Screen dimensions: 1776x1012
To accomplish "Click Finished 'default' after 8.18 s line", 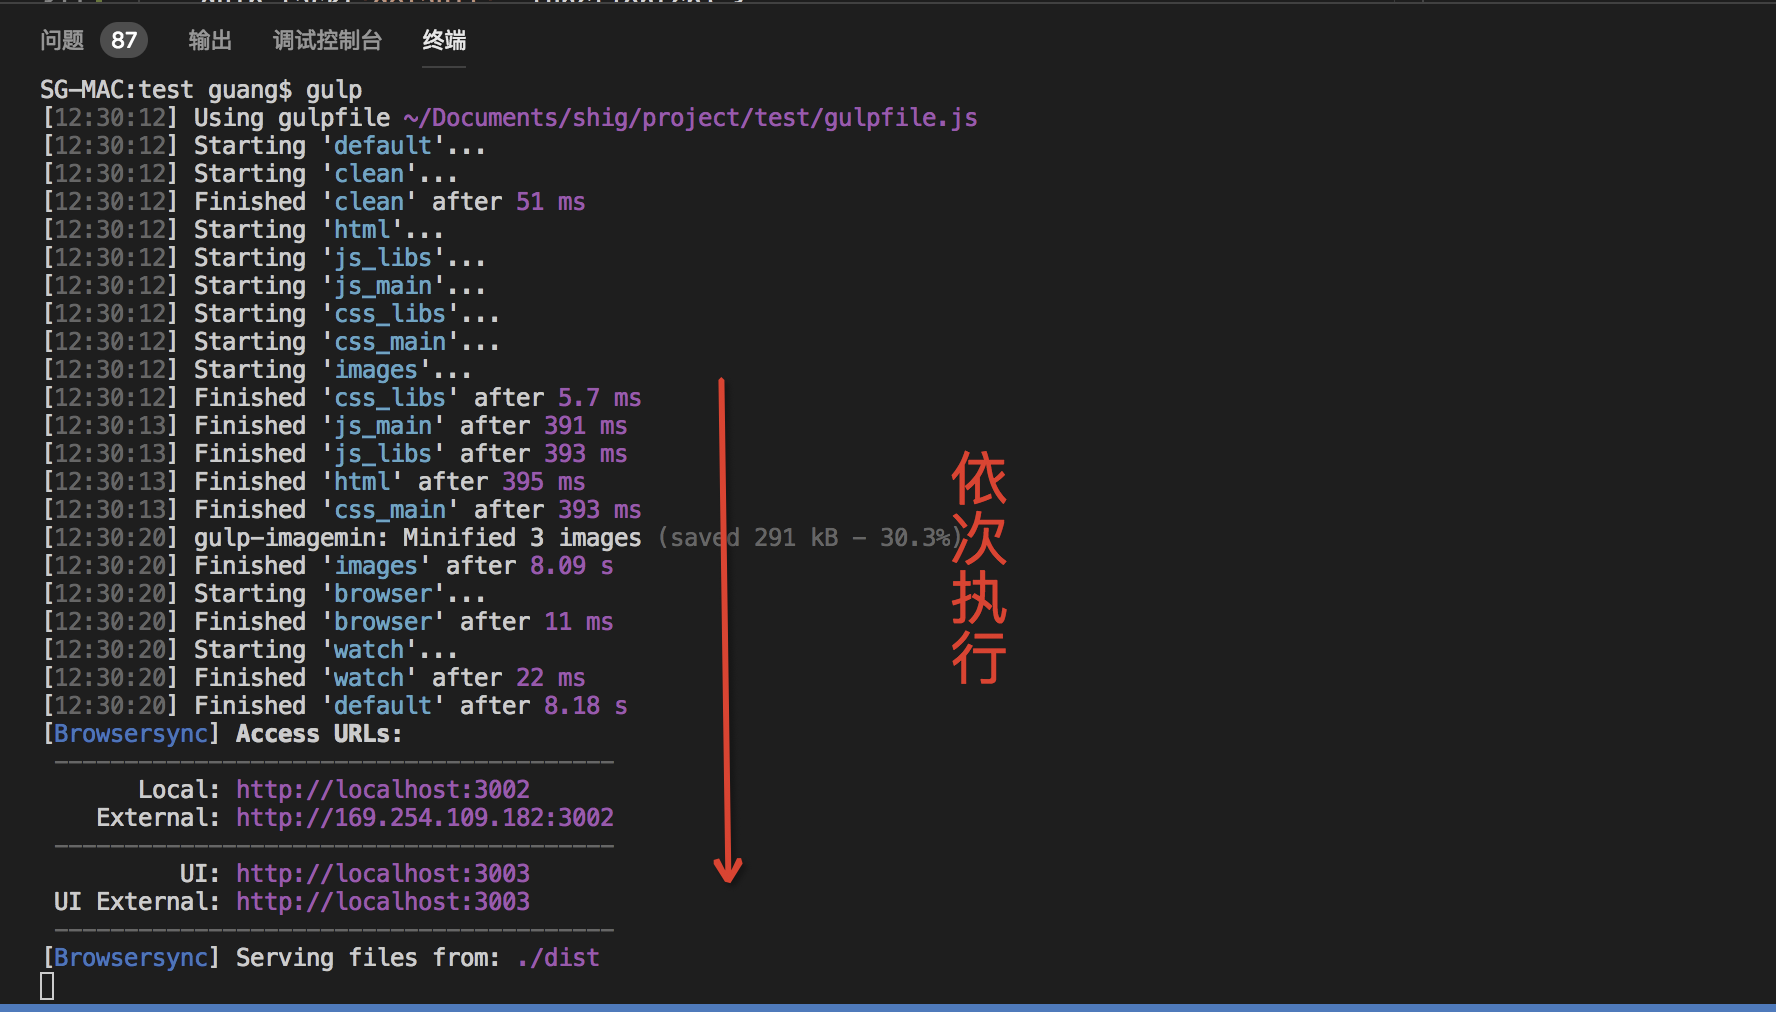I will click(334, 706).
